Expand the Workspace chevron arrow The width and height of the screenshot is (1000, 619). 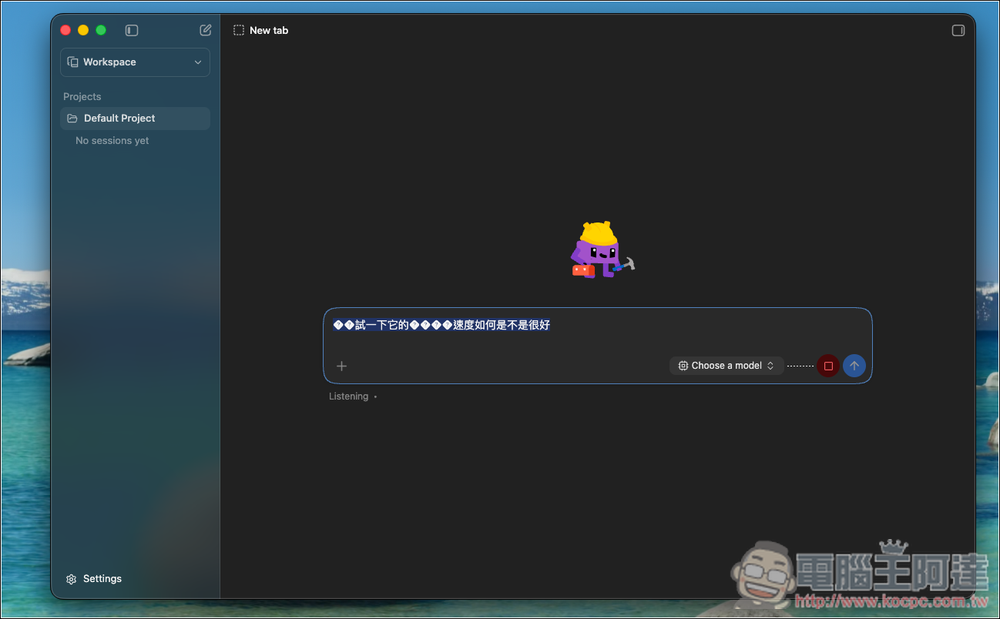coord(198,62)
